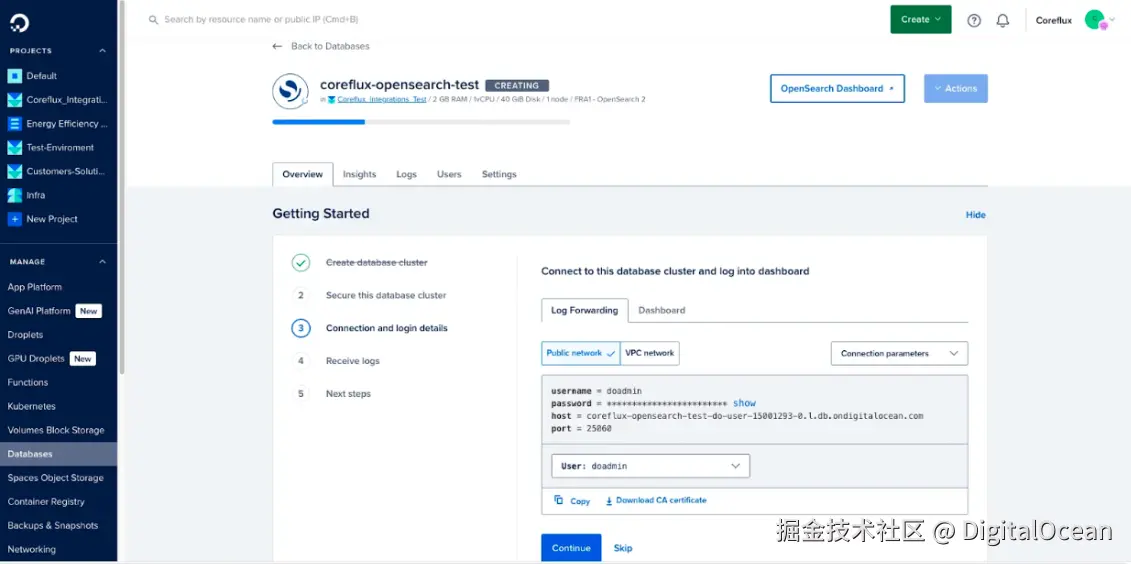Open Databases in the sidebar
Viewport: 1131px width, 564px height.
pyautogui.click(x=58, y=454)
